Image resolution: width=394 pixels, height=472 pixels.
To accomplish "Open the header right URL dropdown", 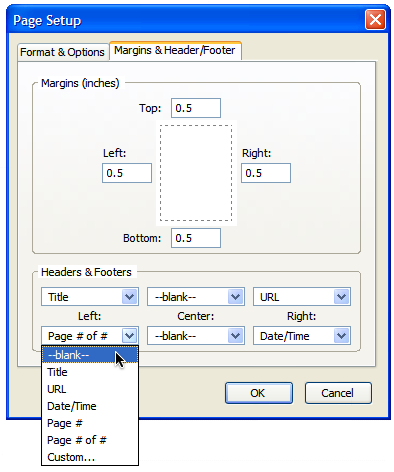I will (x=302, y=297).
